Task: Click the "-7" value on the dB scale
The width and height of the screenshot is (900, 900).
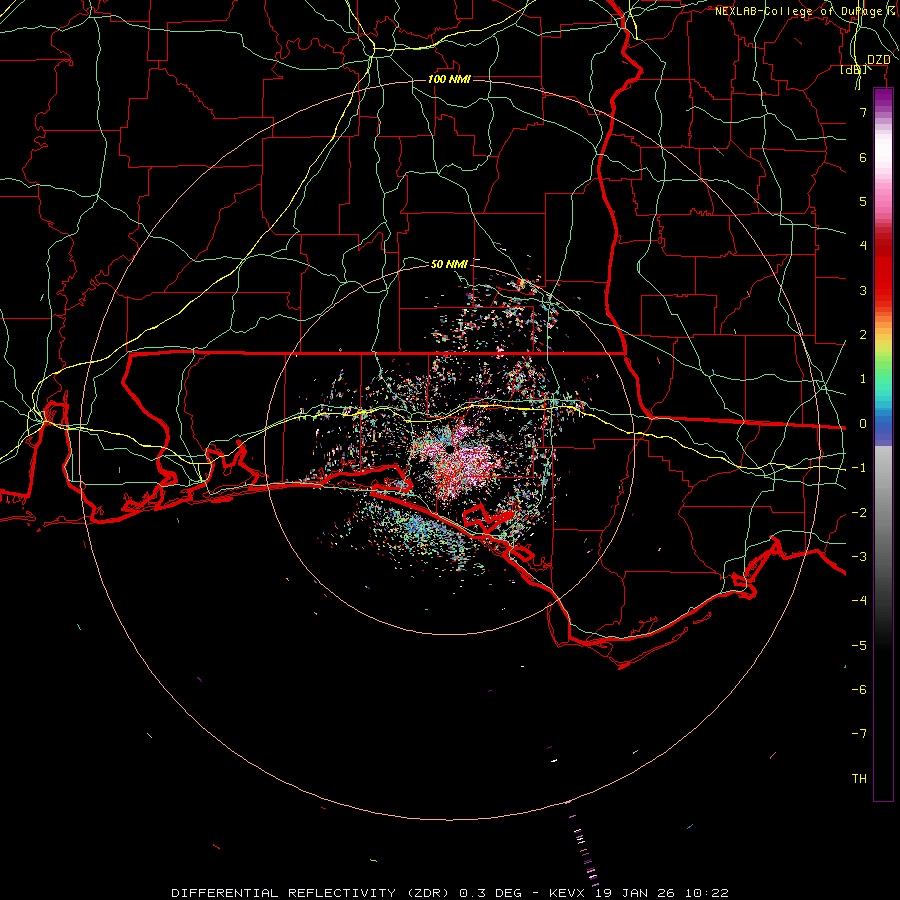Action: [x=859, y=734]
